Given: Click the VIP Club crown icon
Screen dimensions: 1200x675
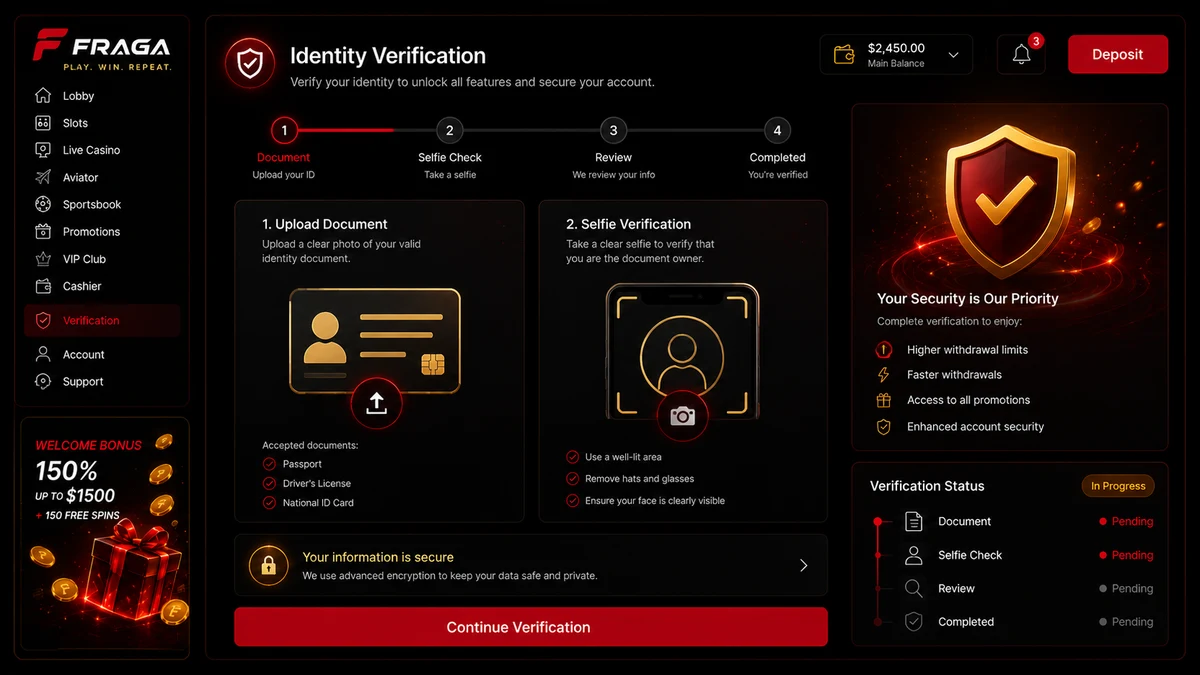Looking at the screenshot, I should pos(43,259).
